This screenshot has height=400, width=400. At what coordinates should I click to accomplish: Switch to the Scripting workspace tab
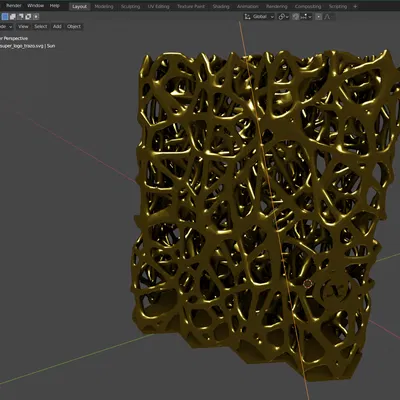(338, 6)
